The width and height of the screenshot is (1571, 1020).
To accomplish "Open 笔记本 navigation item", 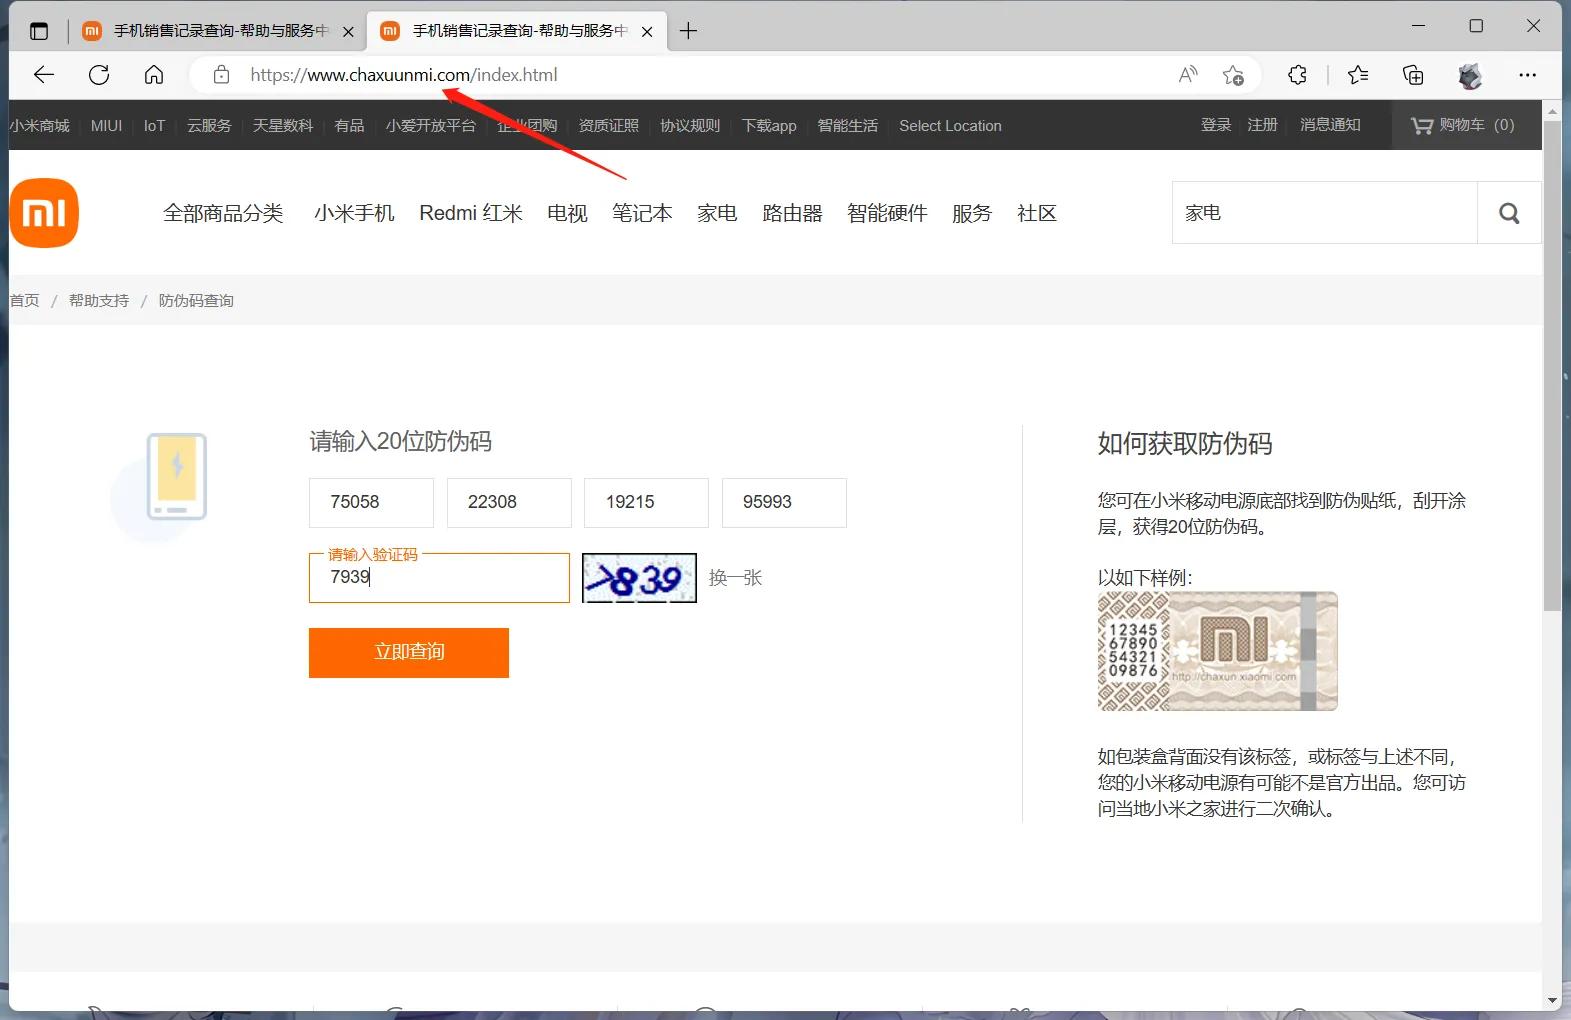I will point(642,213).
